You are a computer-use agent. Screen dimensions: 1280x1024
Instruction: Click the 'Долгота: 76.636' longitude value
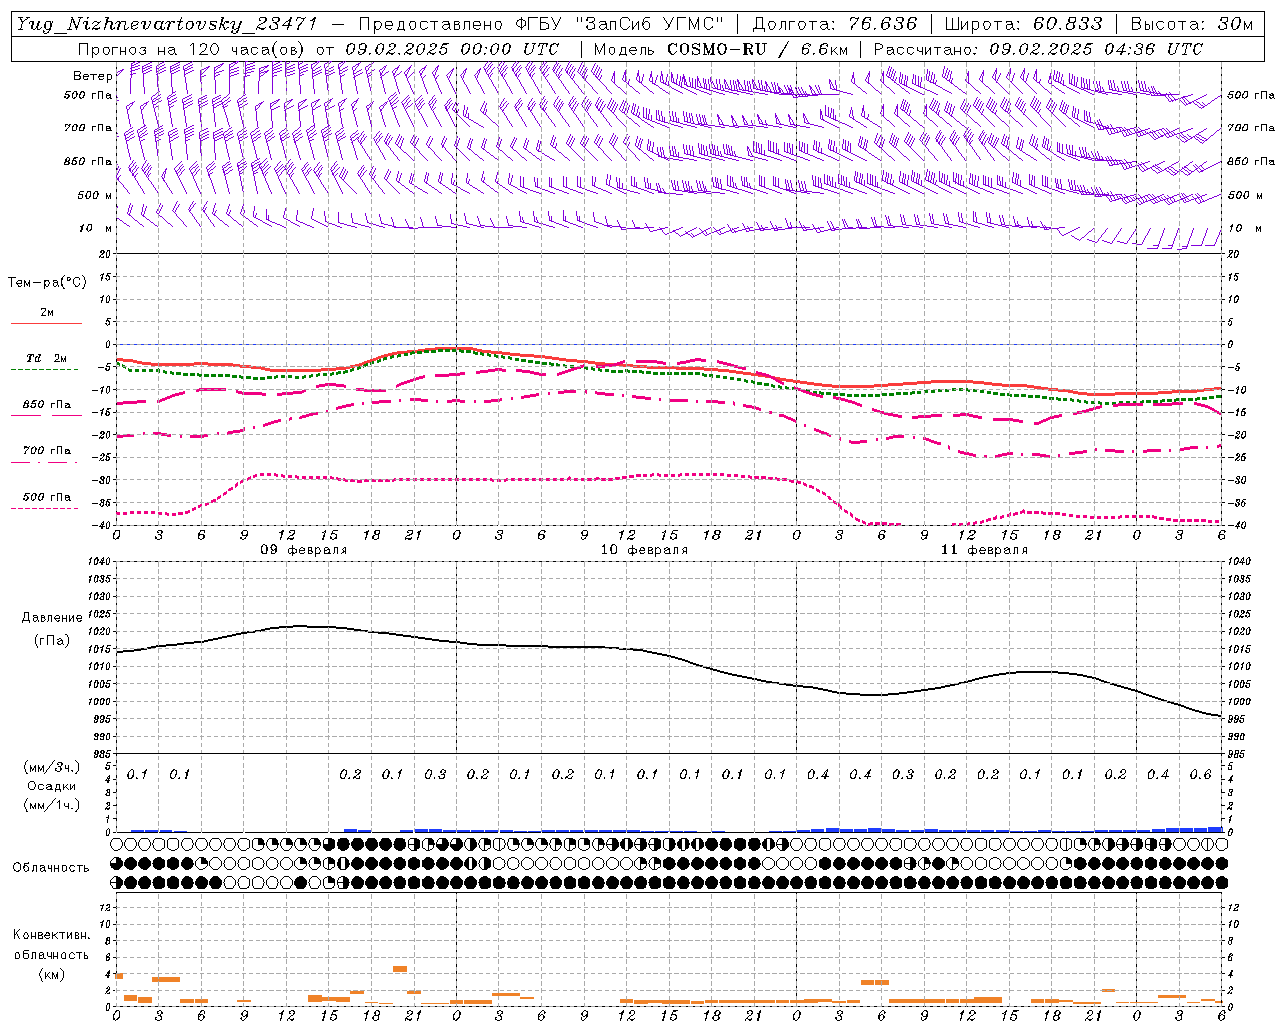click(834, 24)
